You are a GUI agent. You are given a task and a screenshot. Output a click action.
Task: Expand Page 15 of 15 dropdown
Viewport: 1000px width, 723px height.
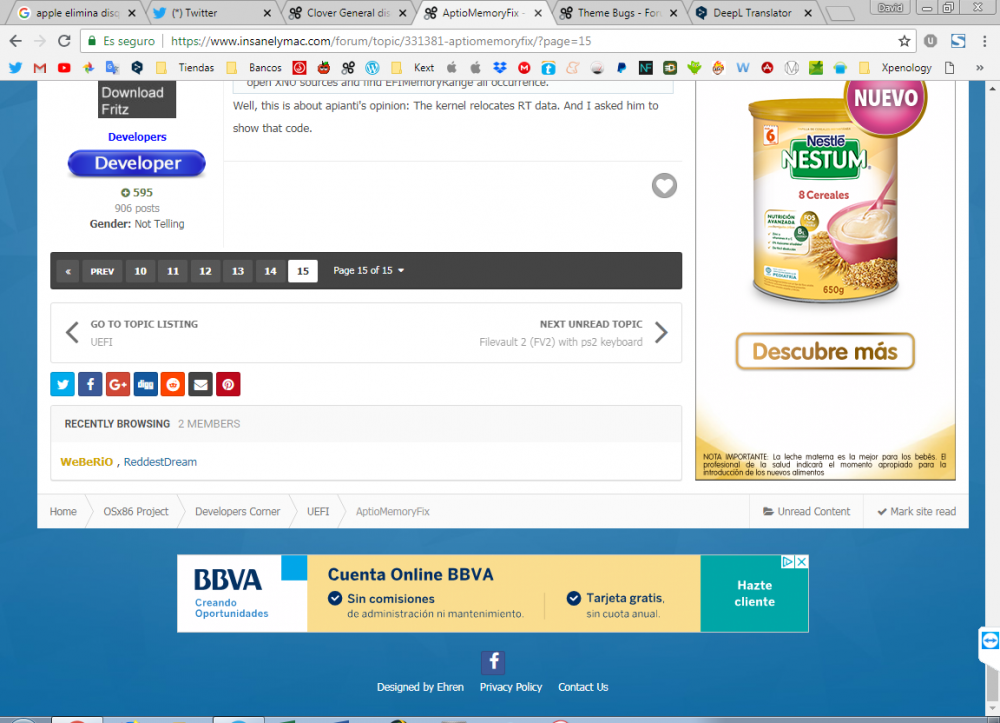[x=368, y=270]
